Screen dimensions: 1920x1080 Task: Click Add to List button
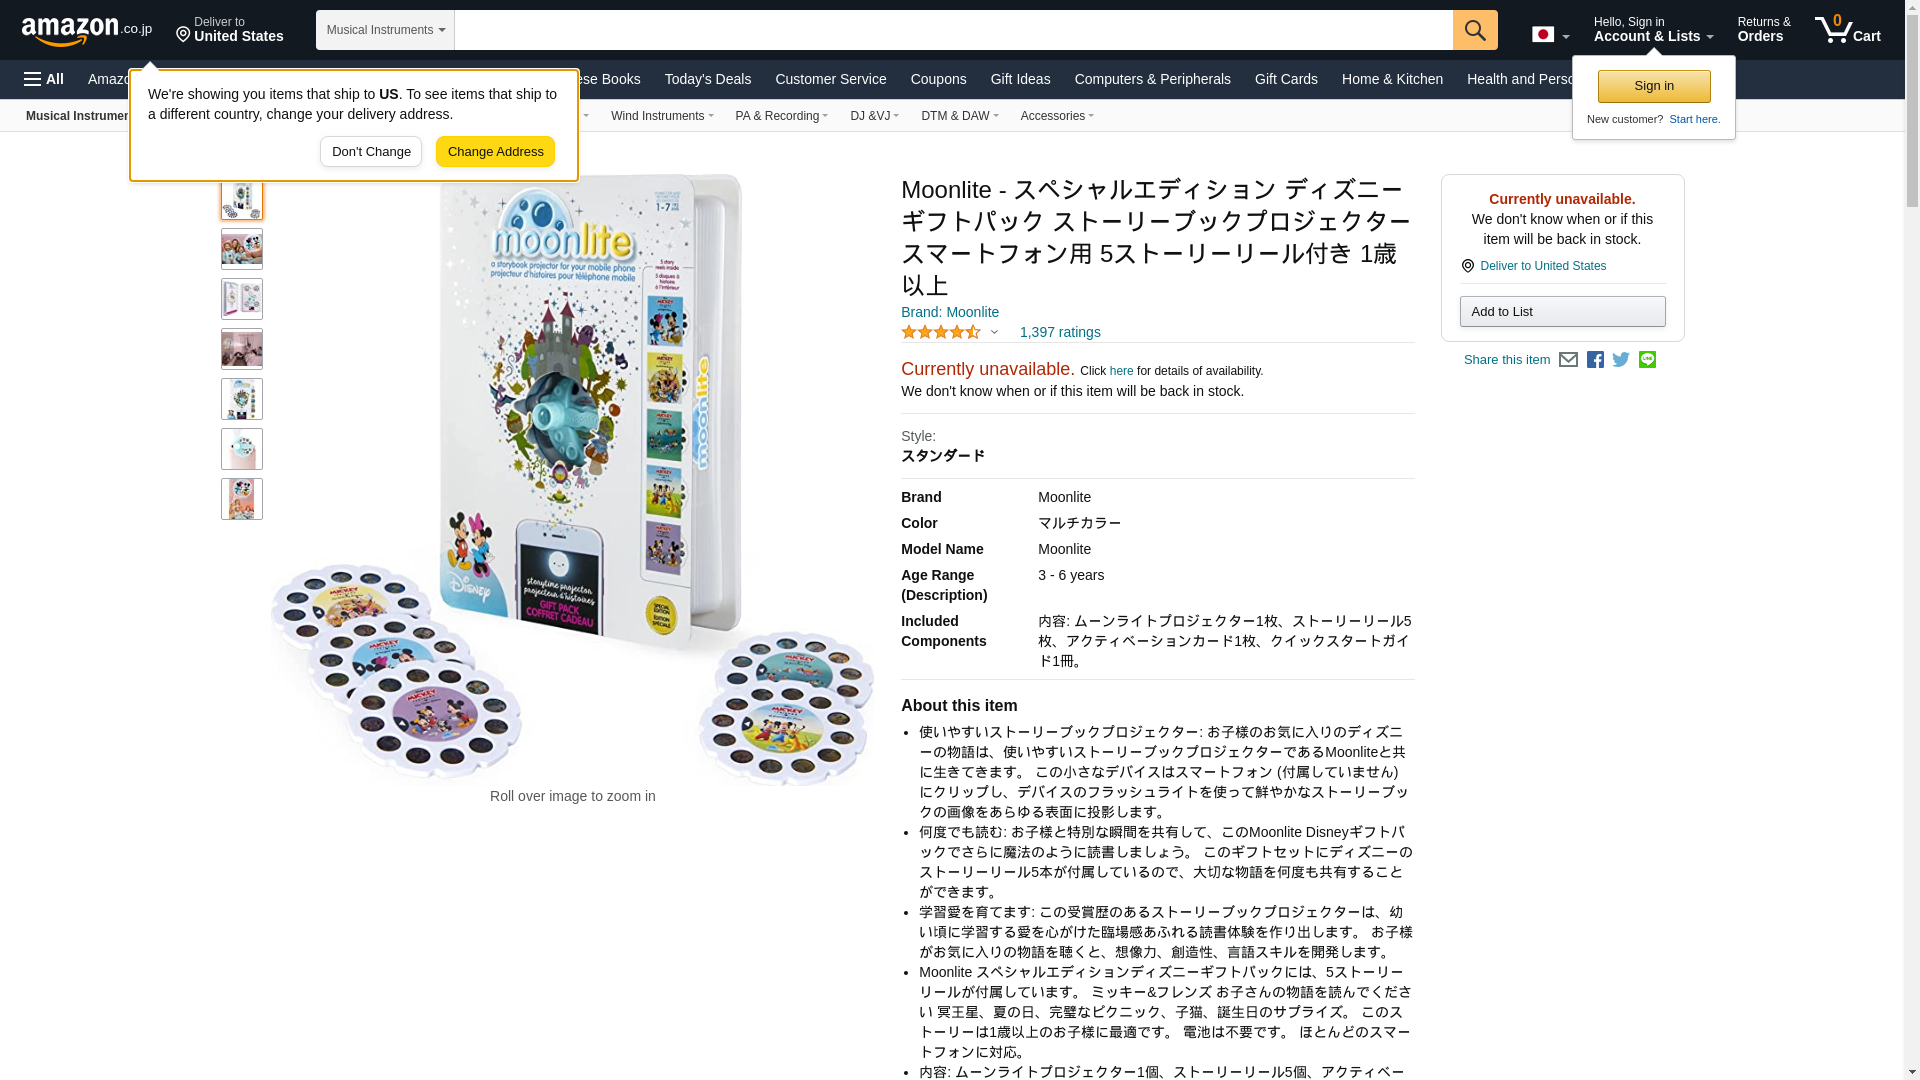(1562, 312)
